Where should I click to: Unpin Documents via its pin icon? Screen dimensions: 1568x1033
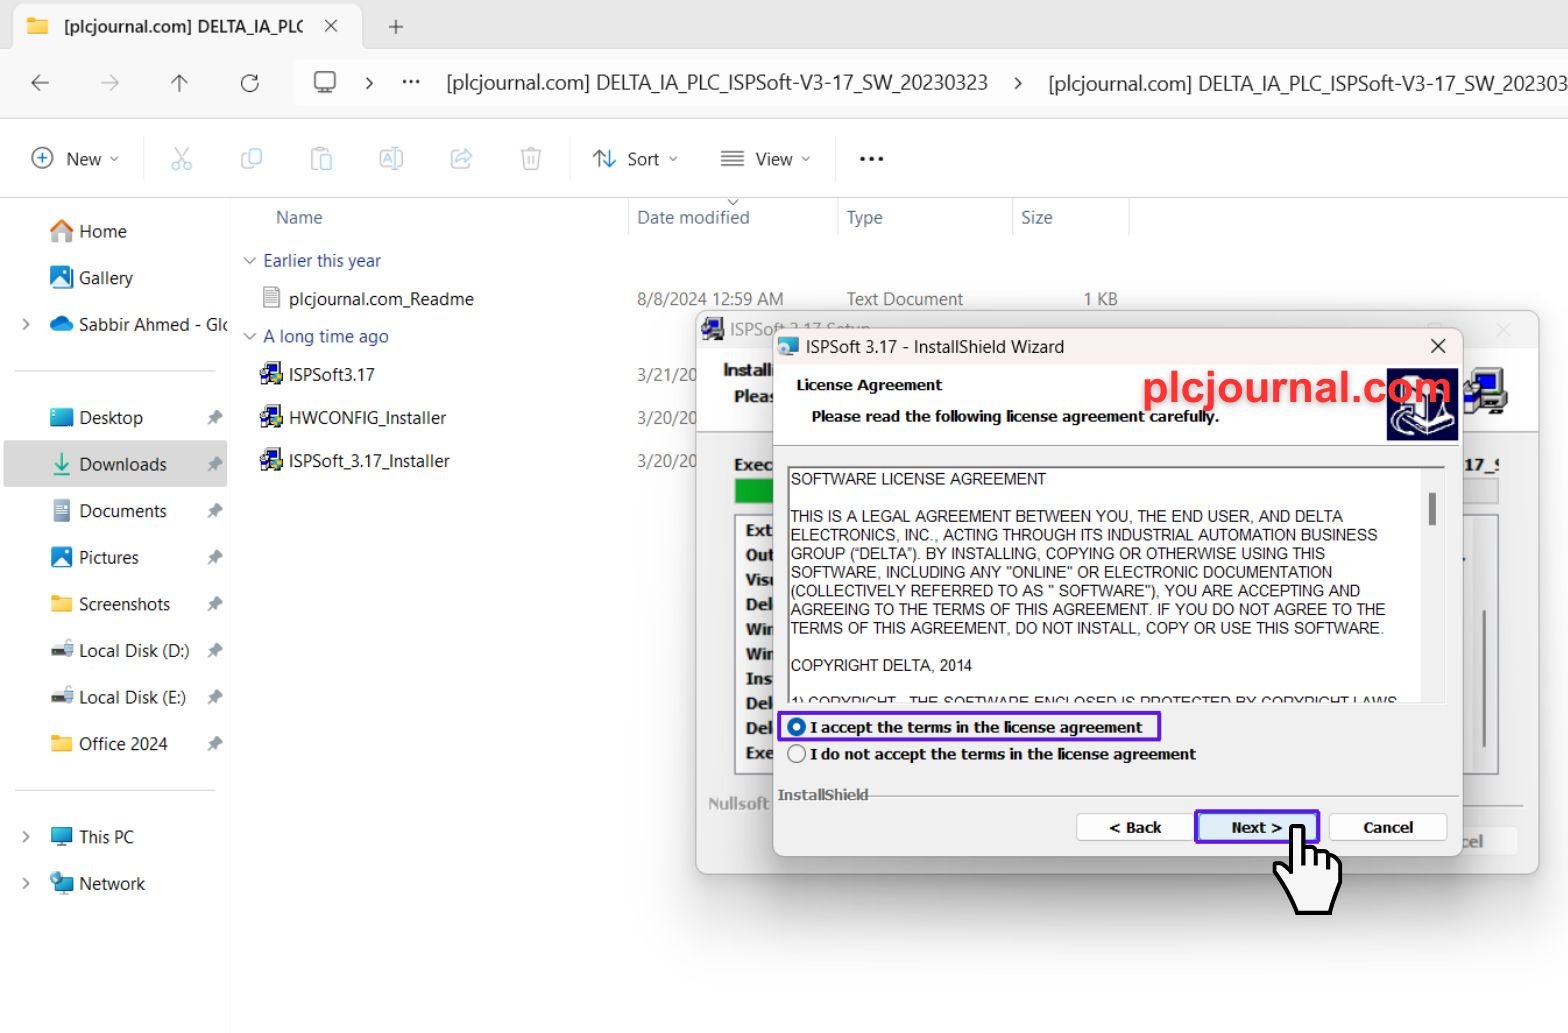(x=214, y=511)
